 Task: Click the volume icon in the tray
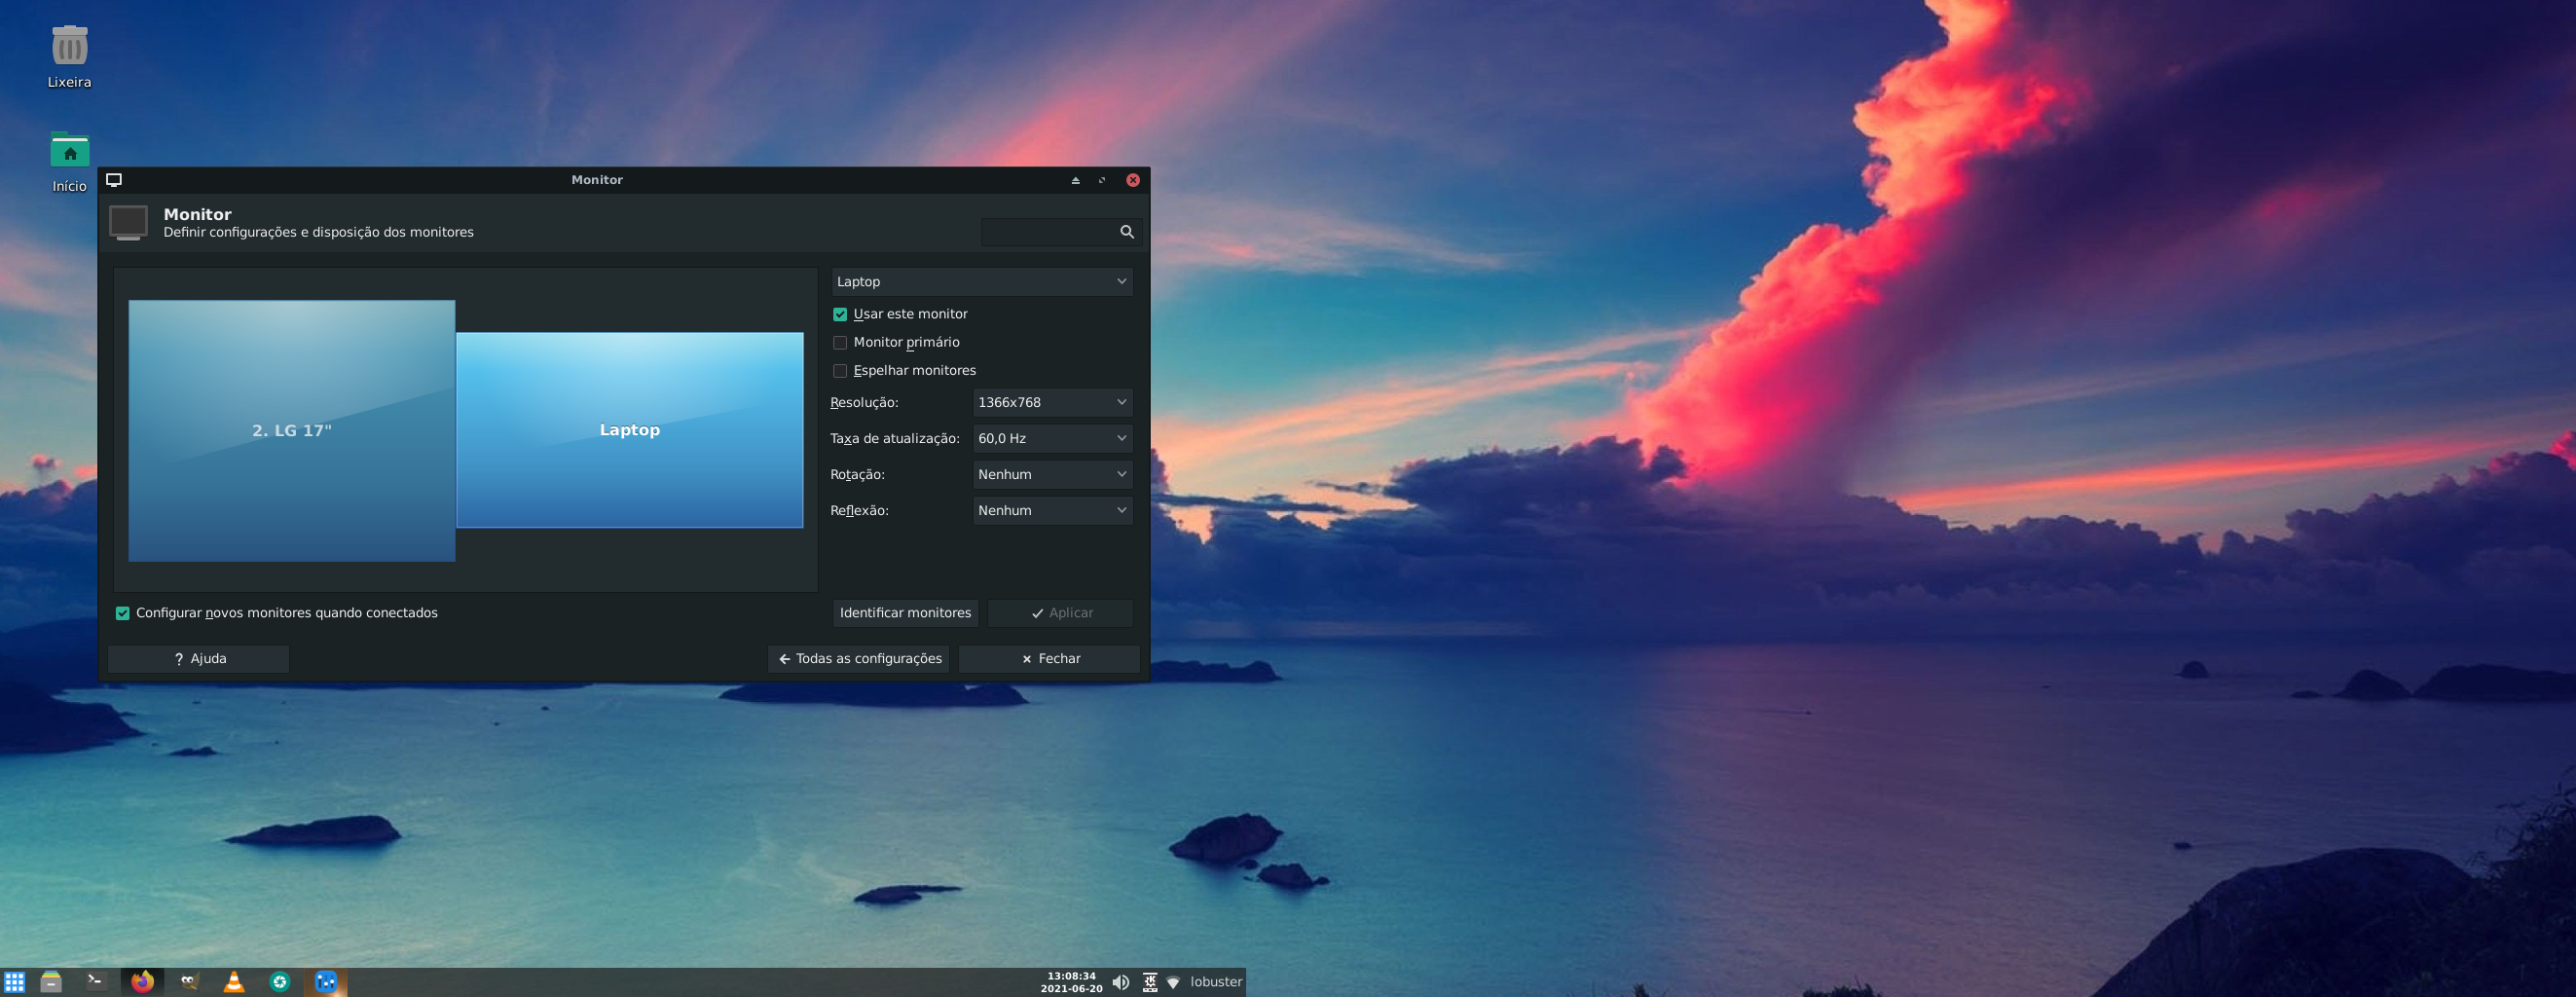point(1121,982)
